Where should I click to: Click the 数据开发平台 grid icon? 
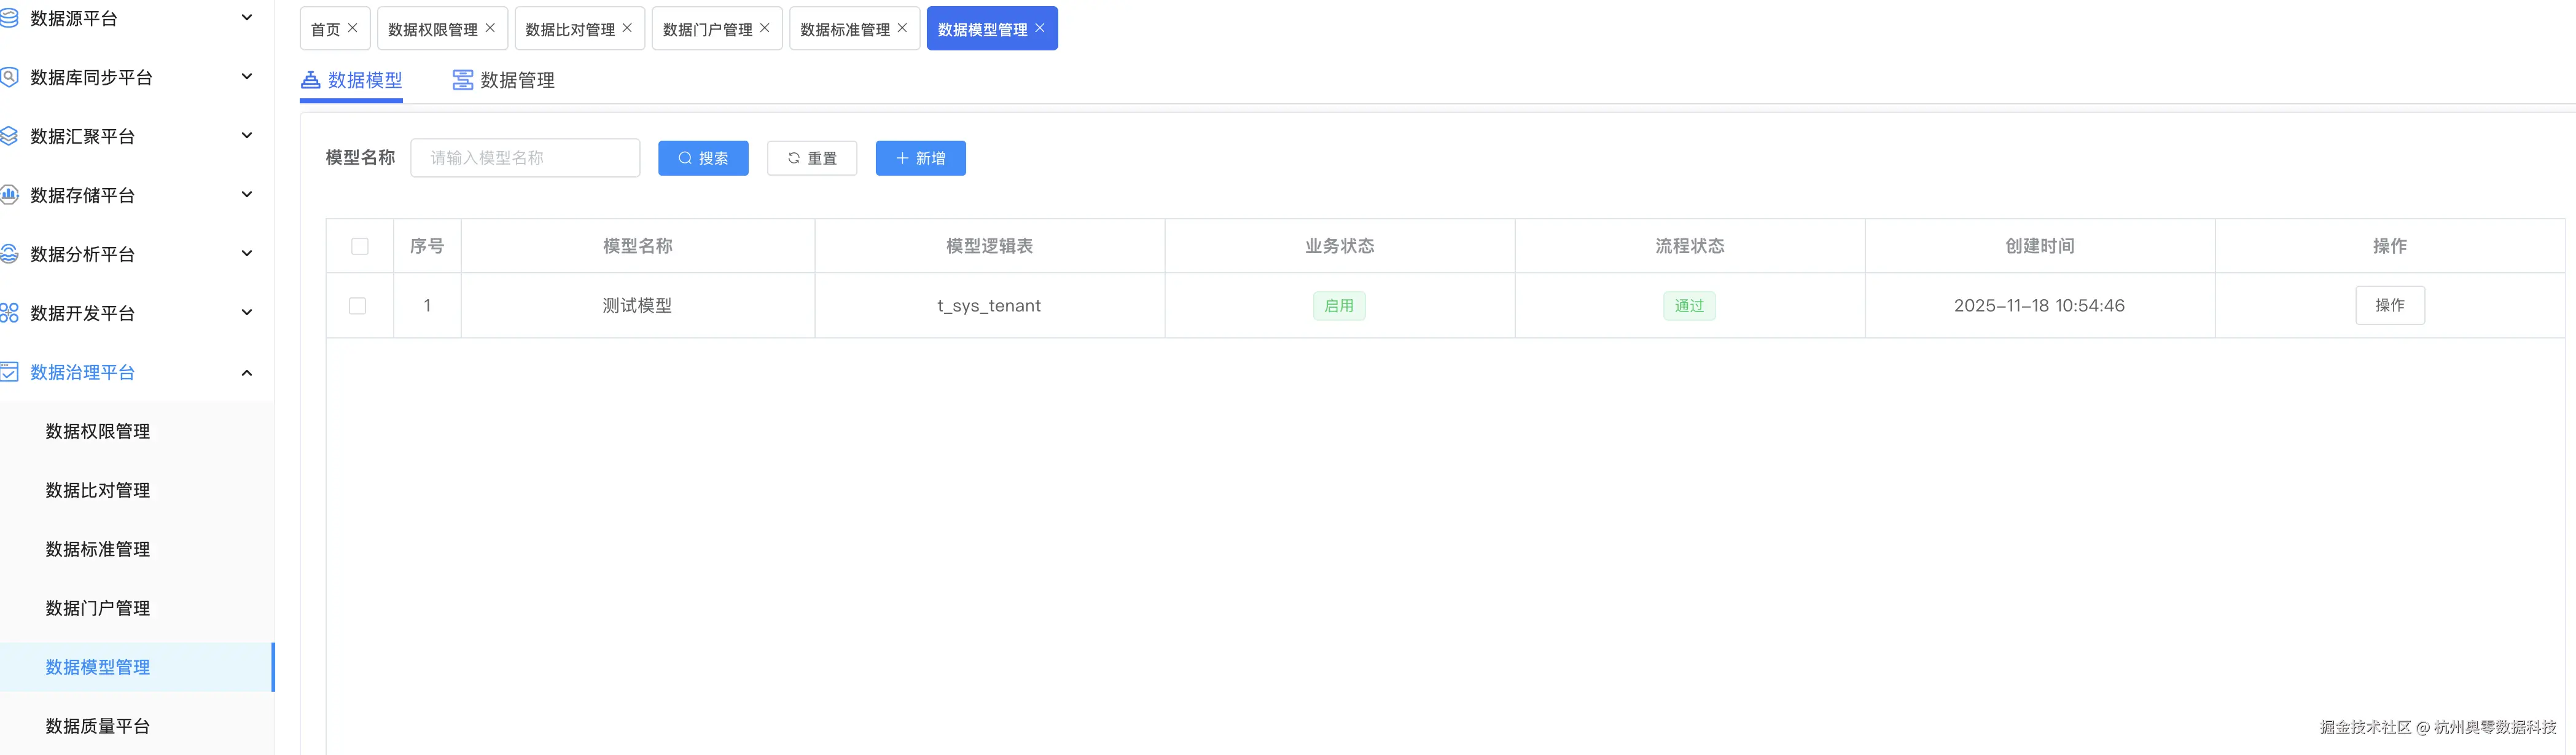pos(9,313)
